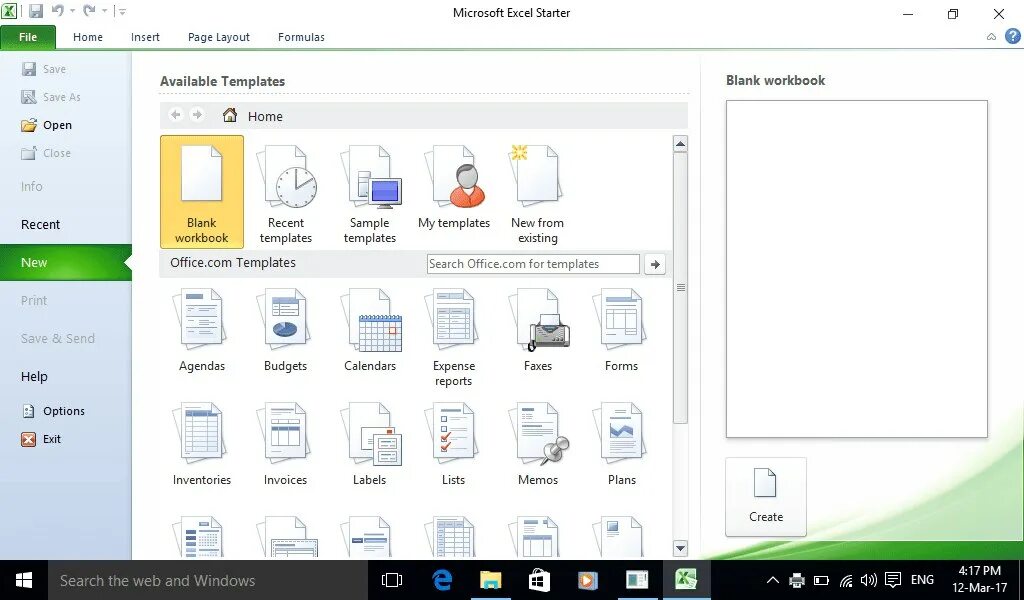Open the Labels template category
This screenshot has width=1024, height=600.
pos(370,445)
